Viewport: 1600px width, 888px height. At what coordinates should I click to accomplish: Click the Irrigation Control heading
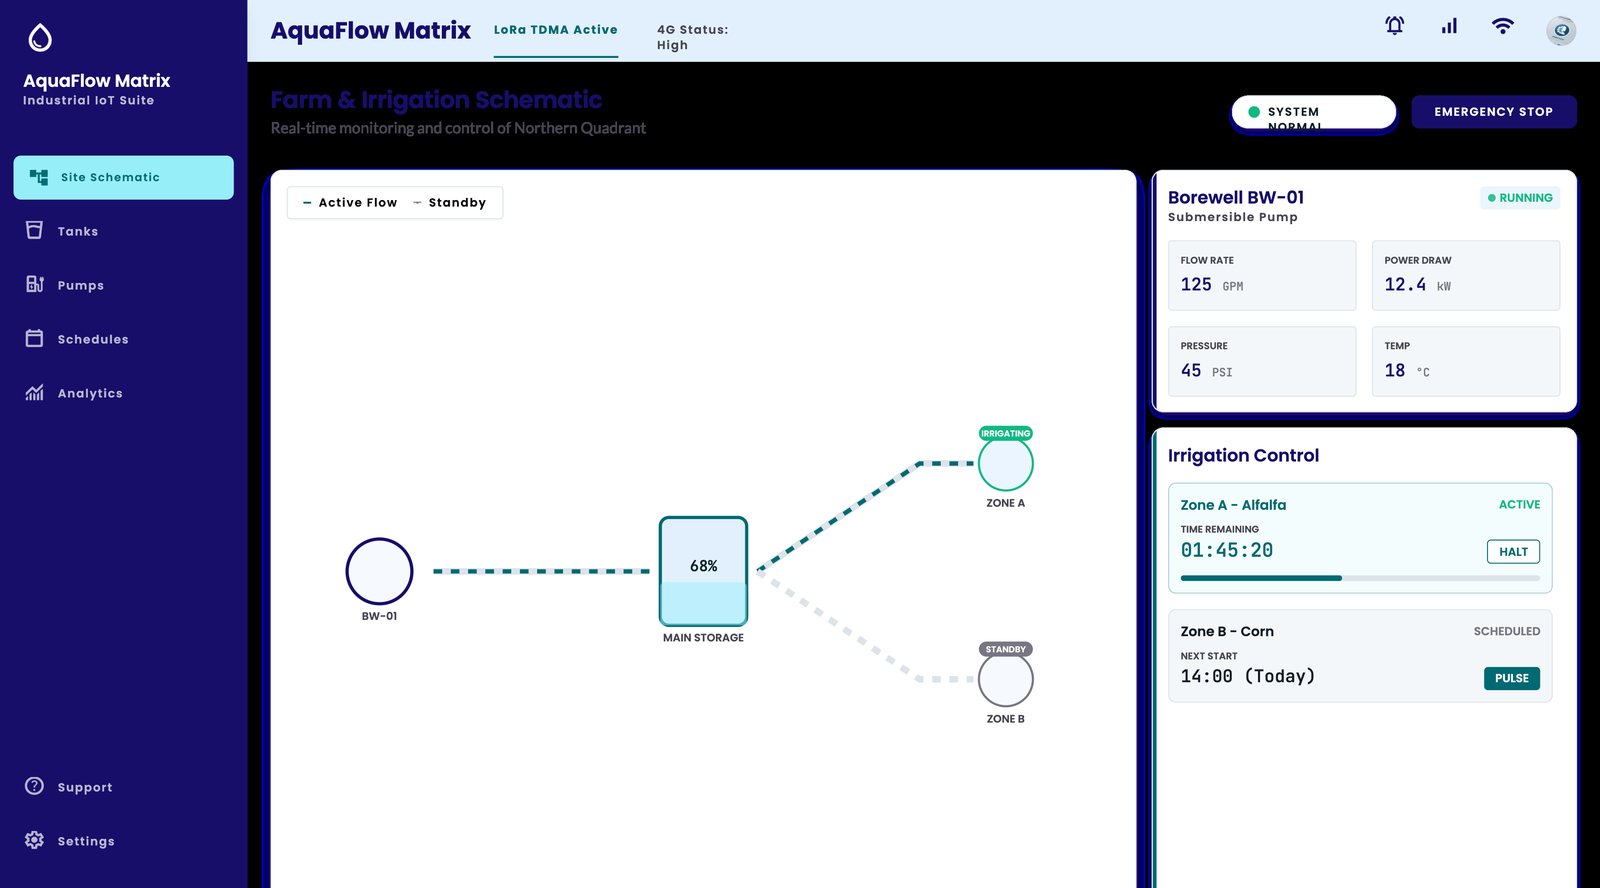click(x=1243, y=455)
